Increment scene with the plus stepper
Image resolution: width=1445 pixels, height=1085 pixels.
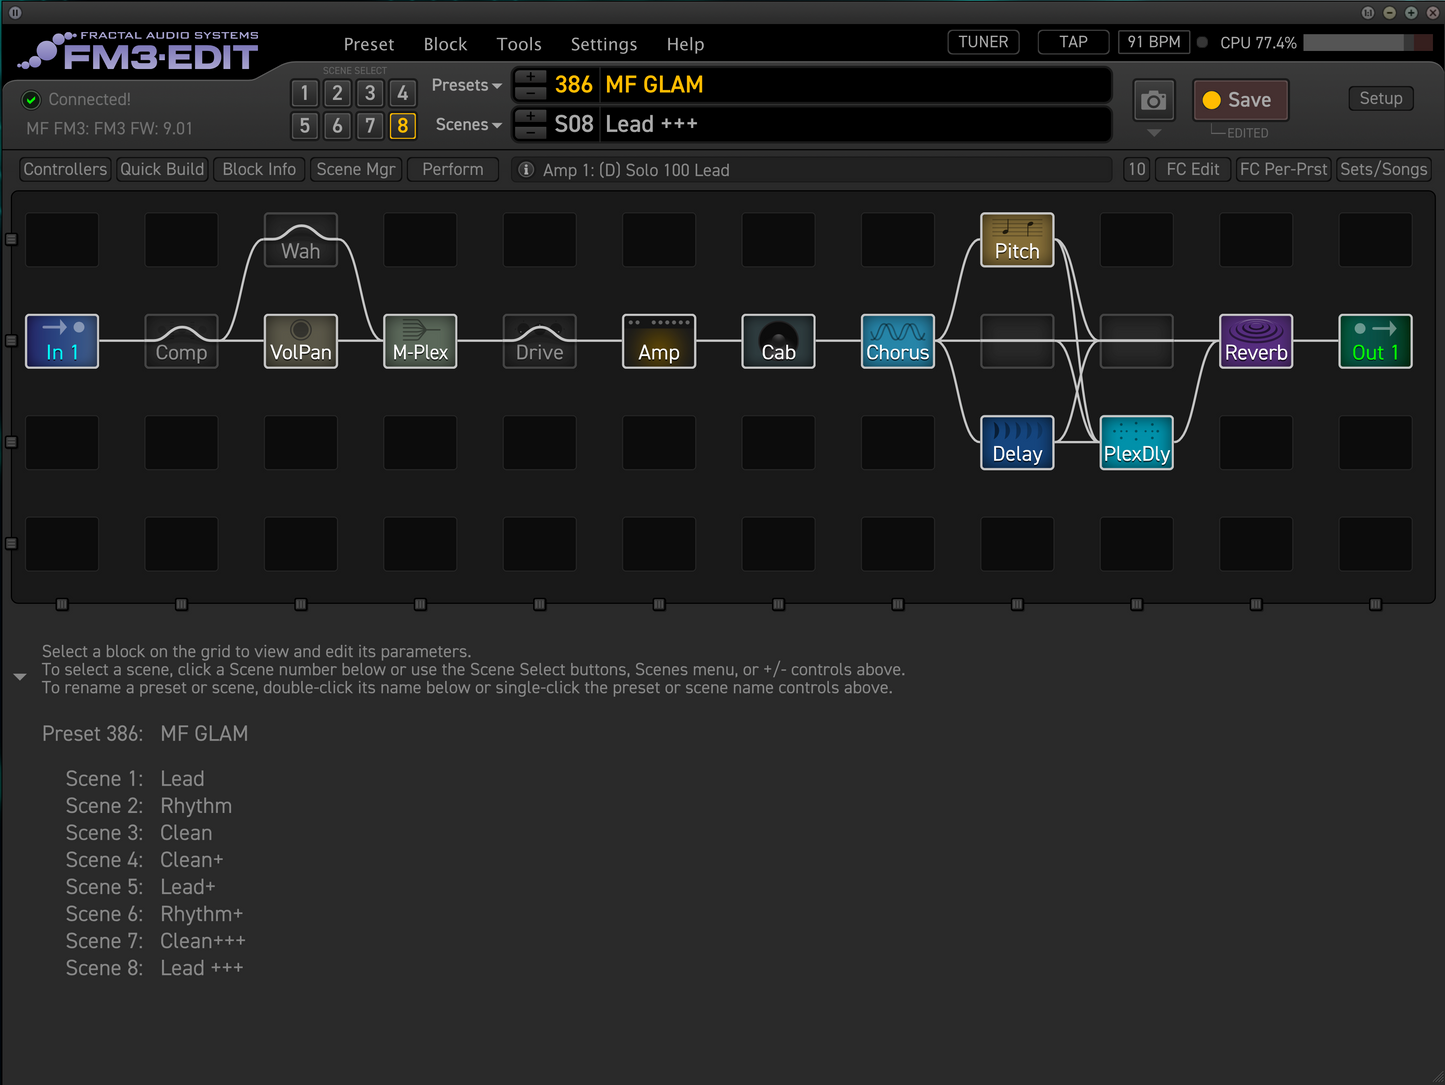pyautogui.click(x=530, y=116)
